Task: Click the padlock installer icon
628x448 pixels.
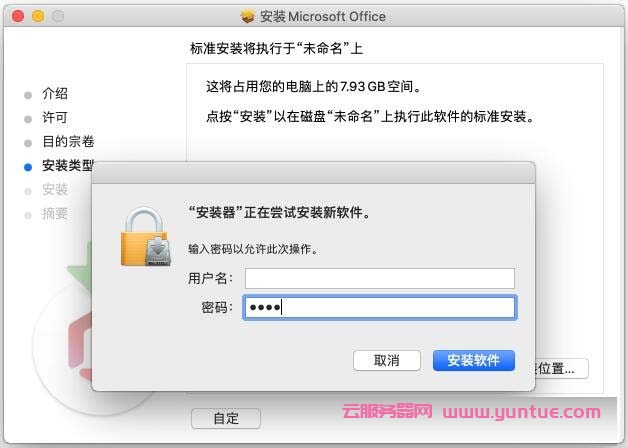Action: point(146,237)
